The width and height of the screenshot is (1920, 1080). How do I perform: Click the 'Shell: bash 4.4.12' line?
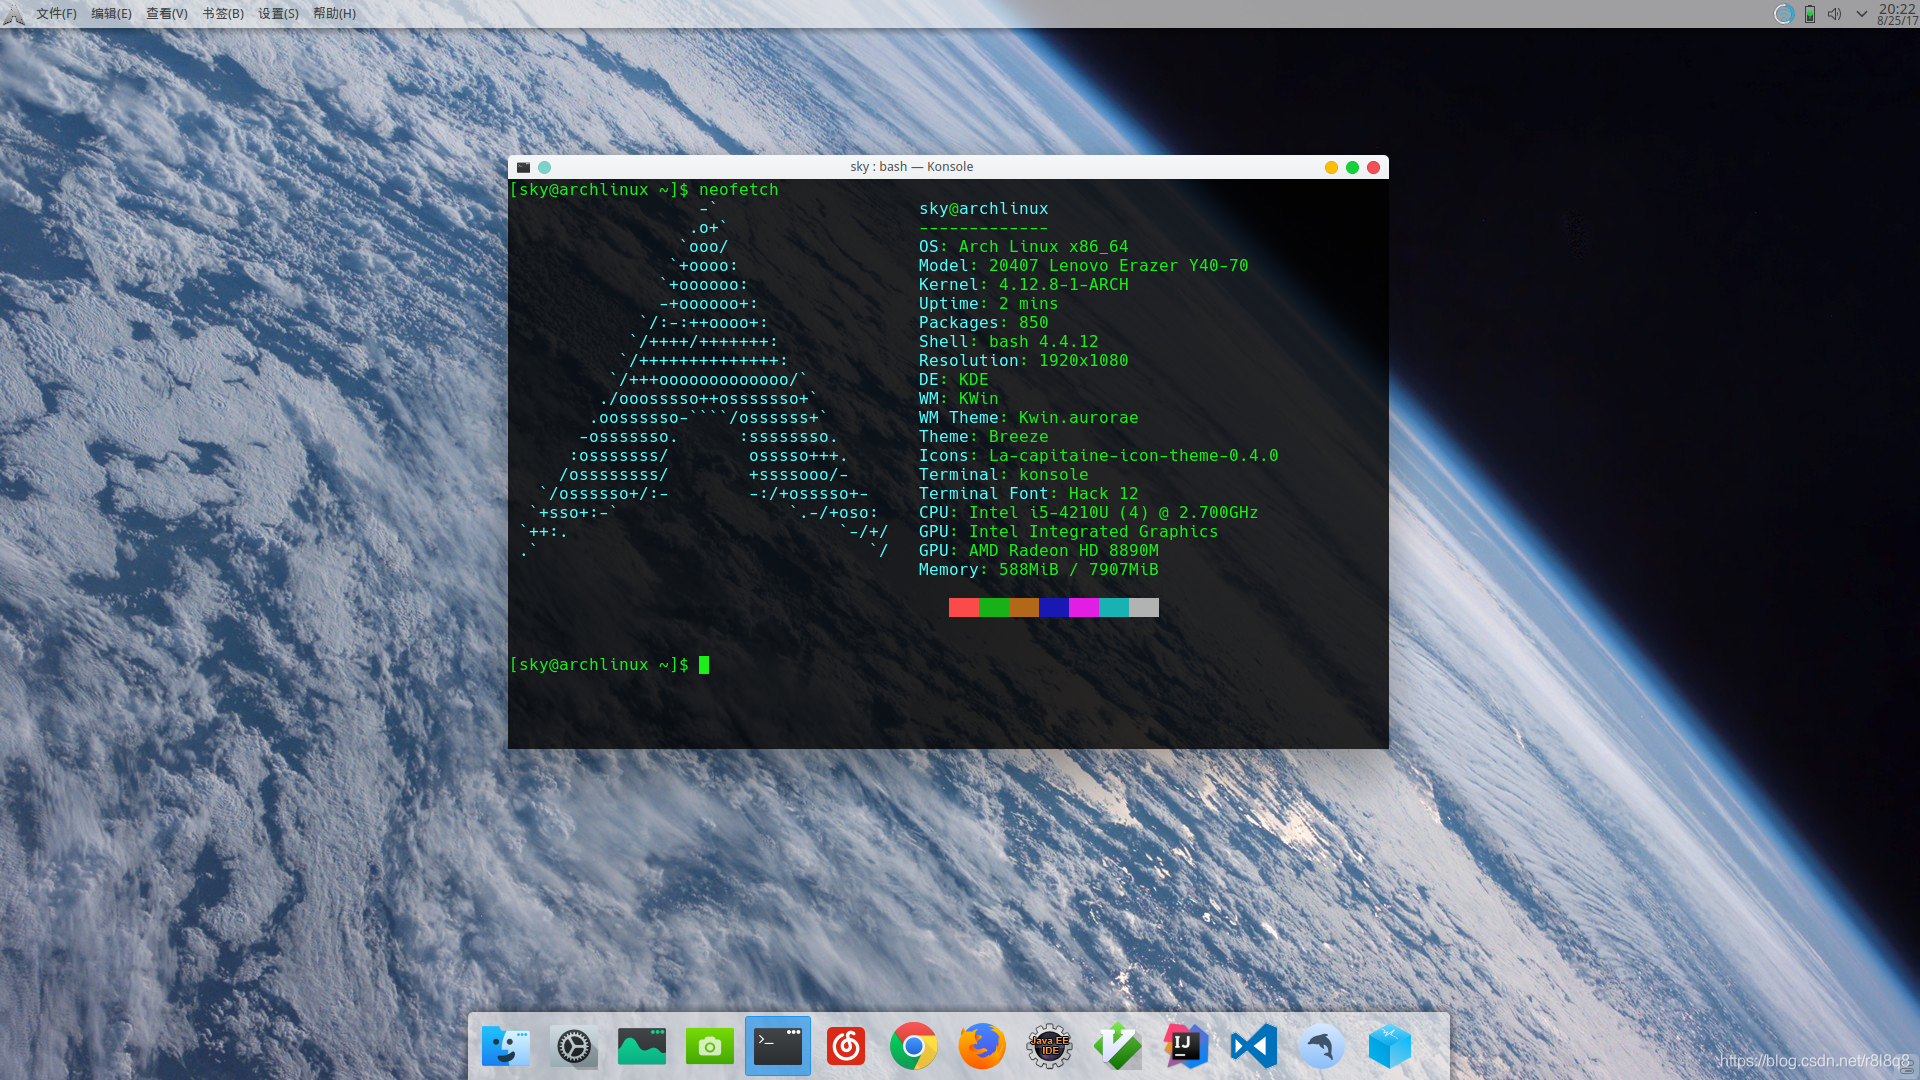(x=1009, y=342)
